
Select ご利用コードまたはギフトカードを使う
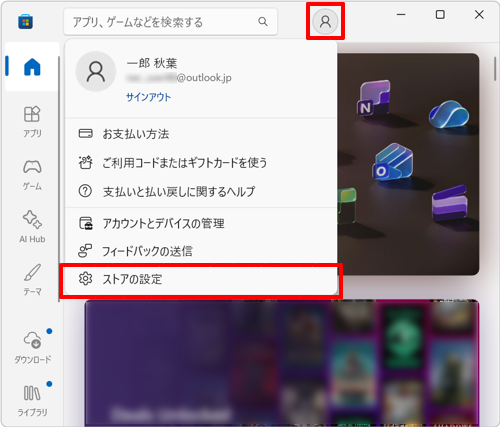coord(201,162)
